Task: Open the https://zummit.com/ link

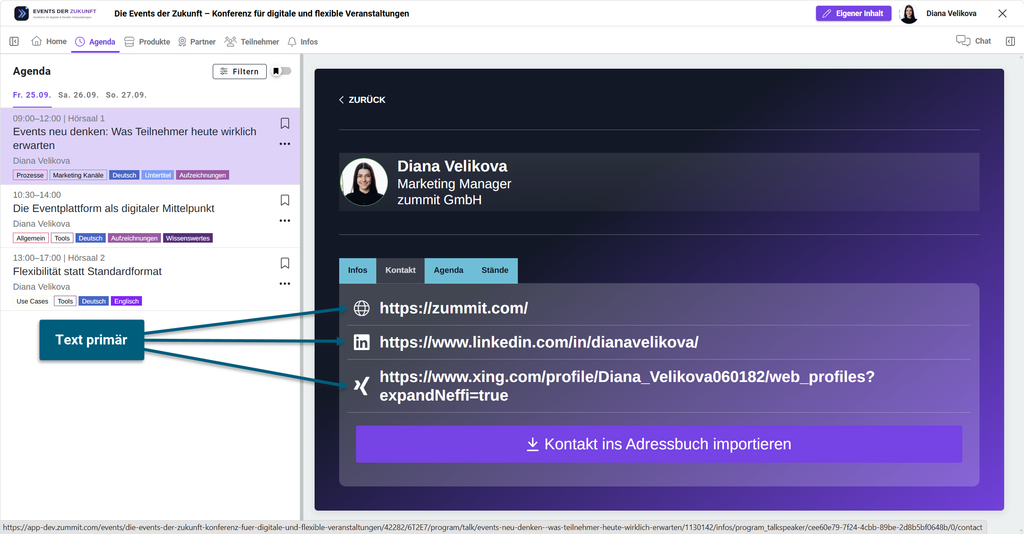Action: [x=454, y=308]
